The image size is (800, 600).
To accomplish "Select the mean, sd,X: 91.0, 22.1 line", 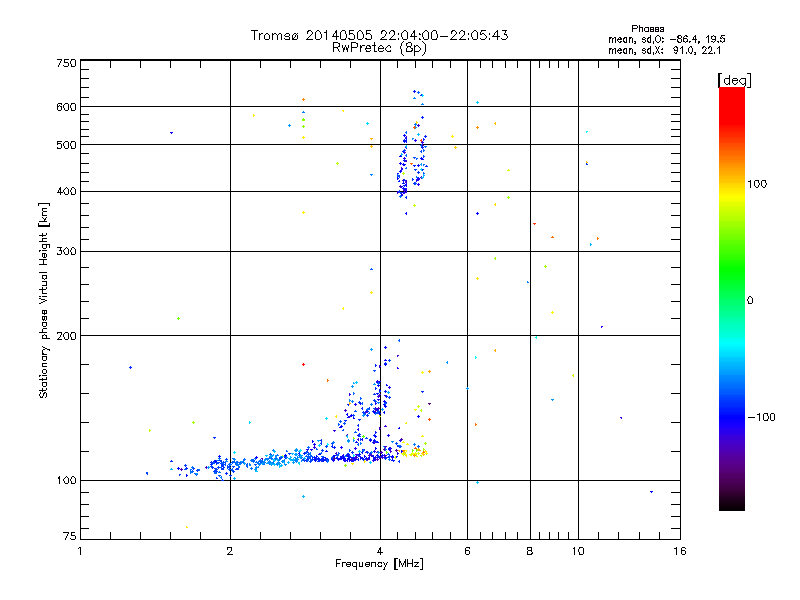I will 666,50.
